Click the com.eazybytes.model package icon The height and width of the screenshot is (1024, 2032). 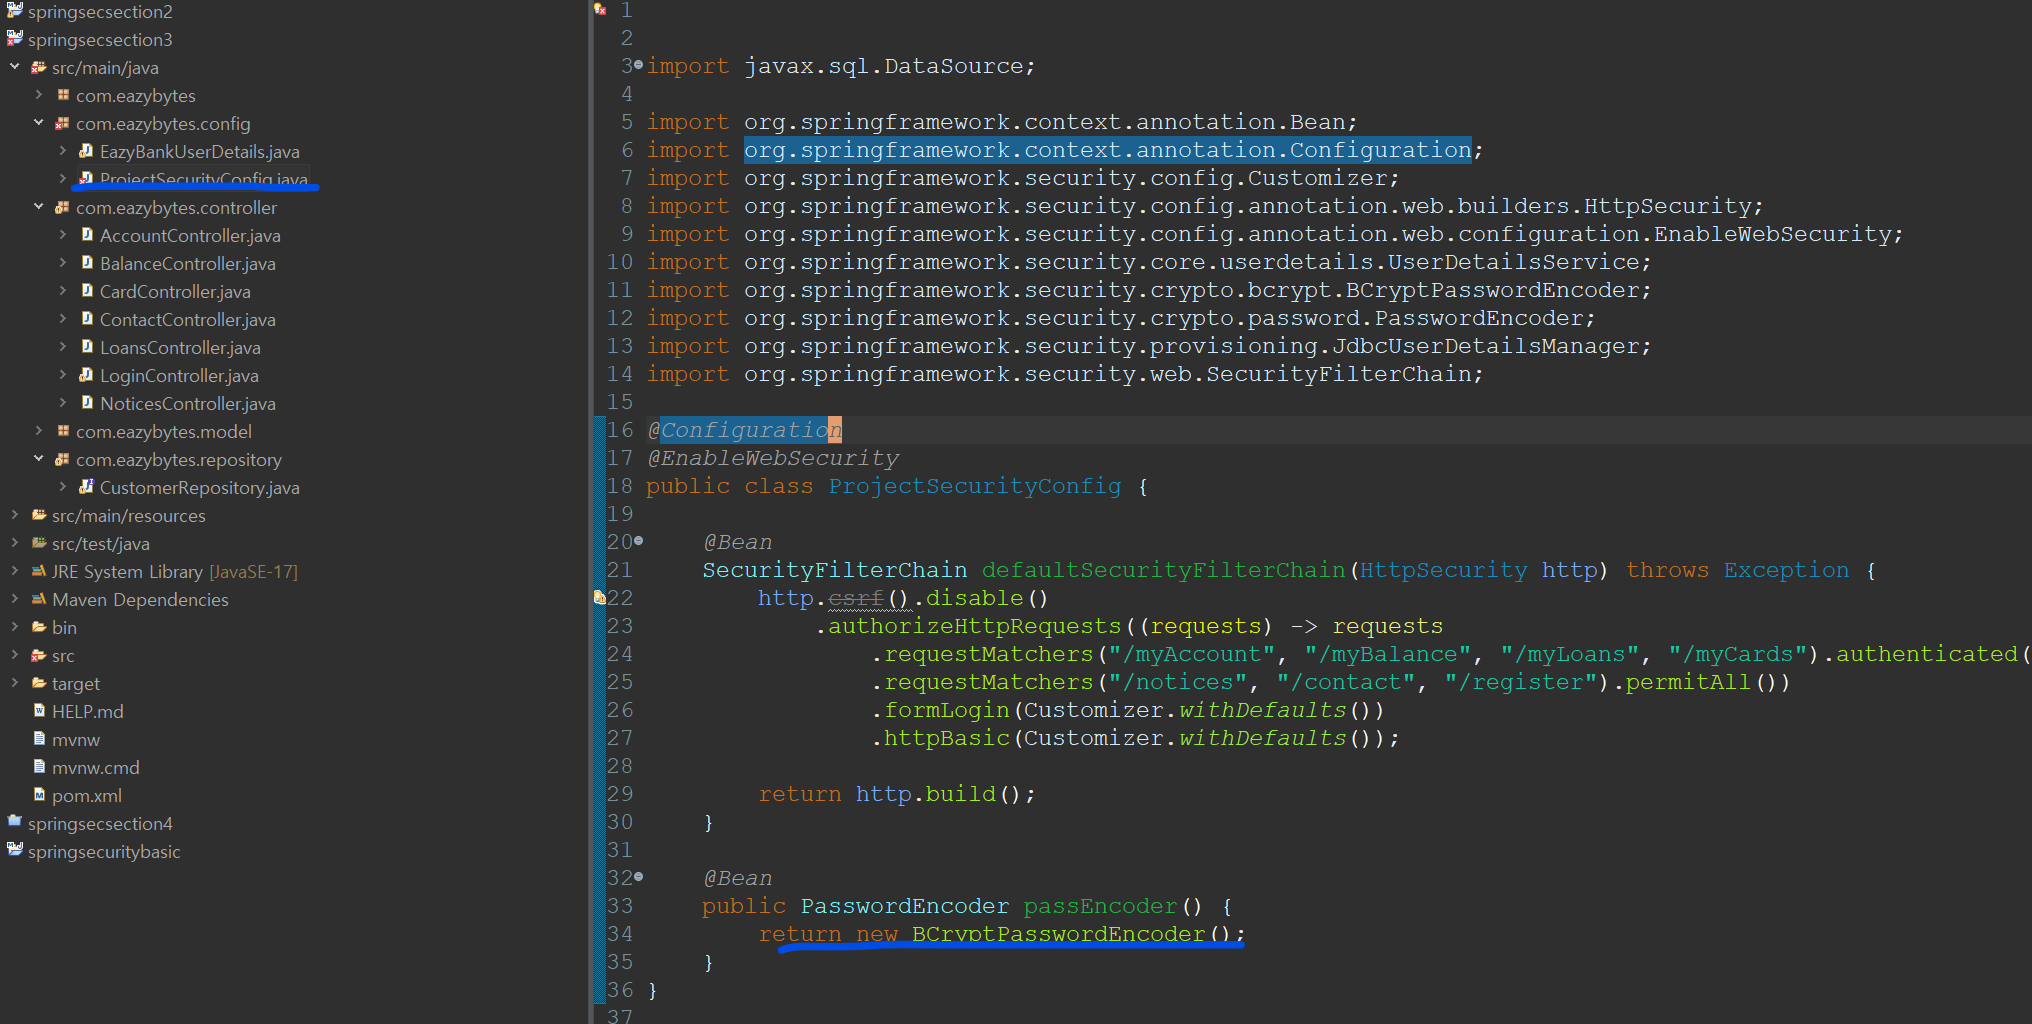[63, 431]
